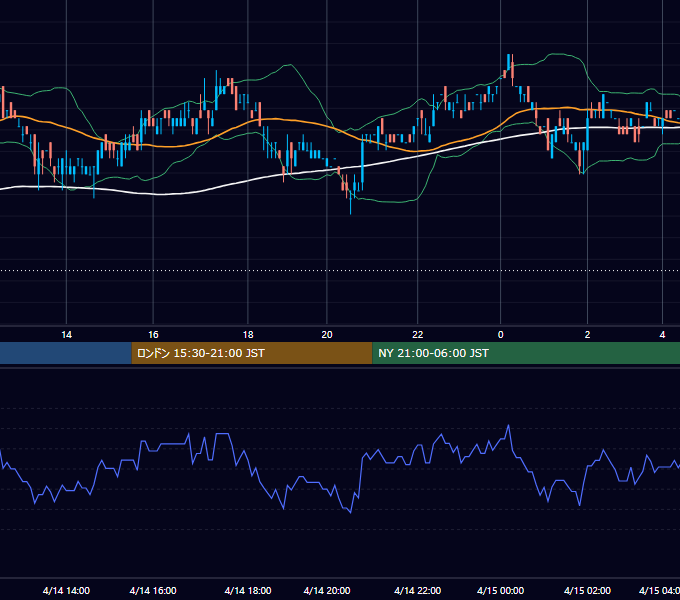Click the '4/14 18:00' date label
Viewport: 680px width, 600px height.
point(248,590)
